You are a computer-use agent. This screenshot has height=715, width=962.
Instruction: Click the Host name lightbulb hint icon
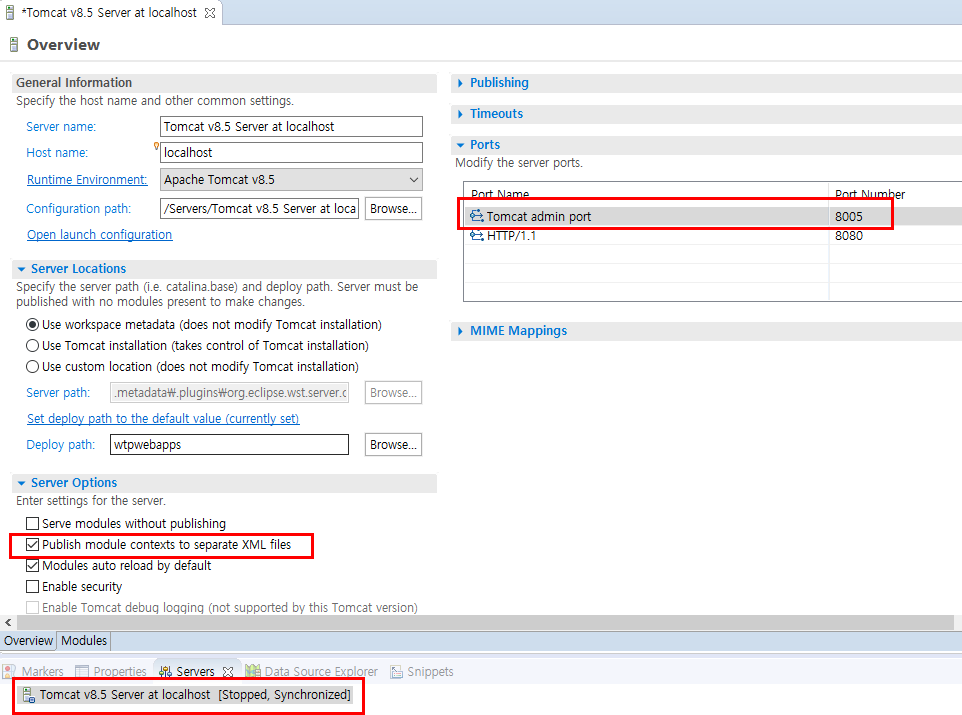pos(156,146)
